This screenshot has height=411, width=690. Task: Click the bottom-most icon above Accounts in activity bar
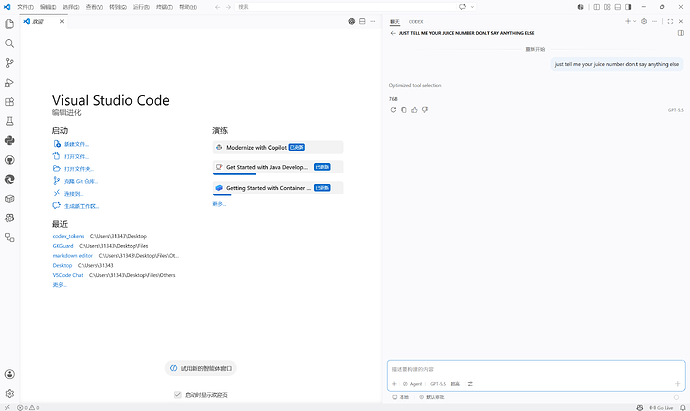(10, 238)
